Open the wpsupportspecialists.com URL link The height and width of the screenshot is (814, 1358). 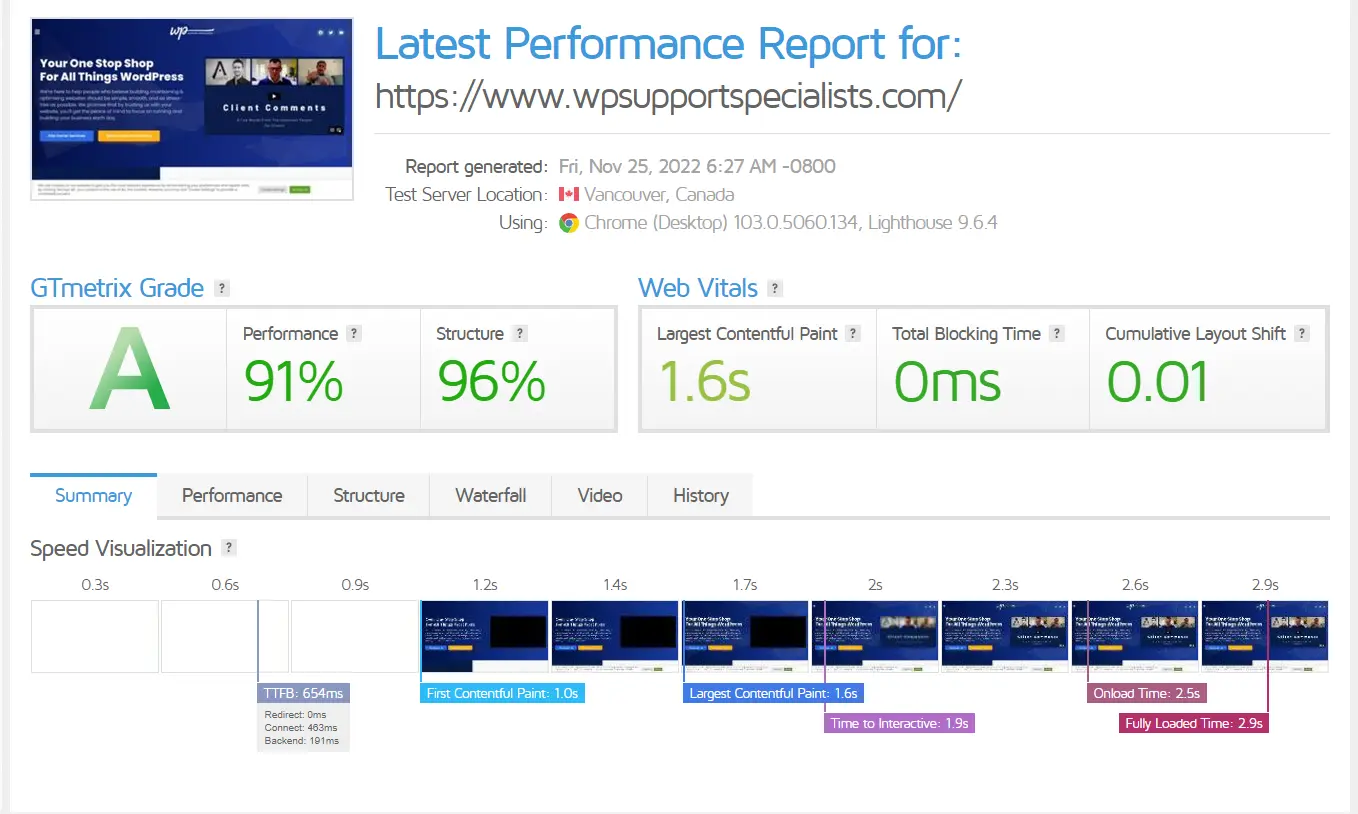click(x=668, y=96)
